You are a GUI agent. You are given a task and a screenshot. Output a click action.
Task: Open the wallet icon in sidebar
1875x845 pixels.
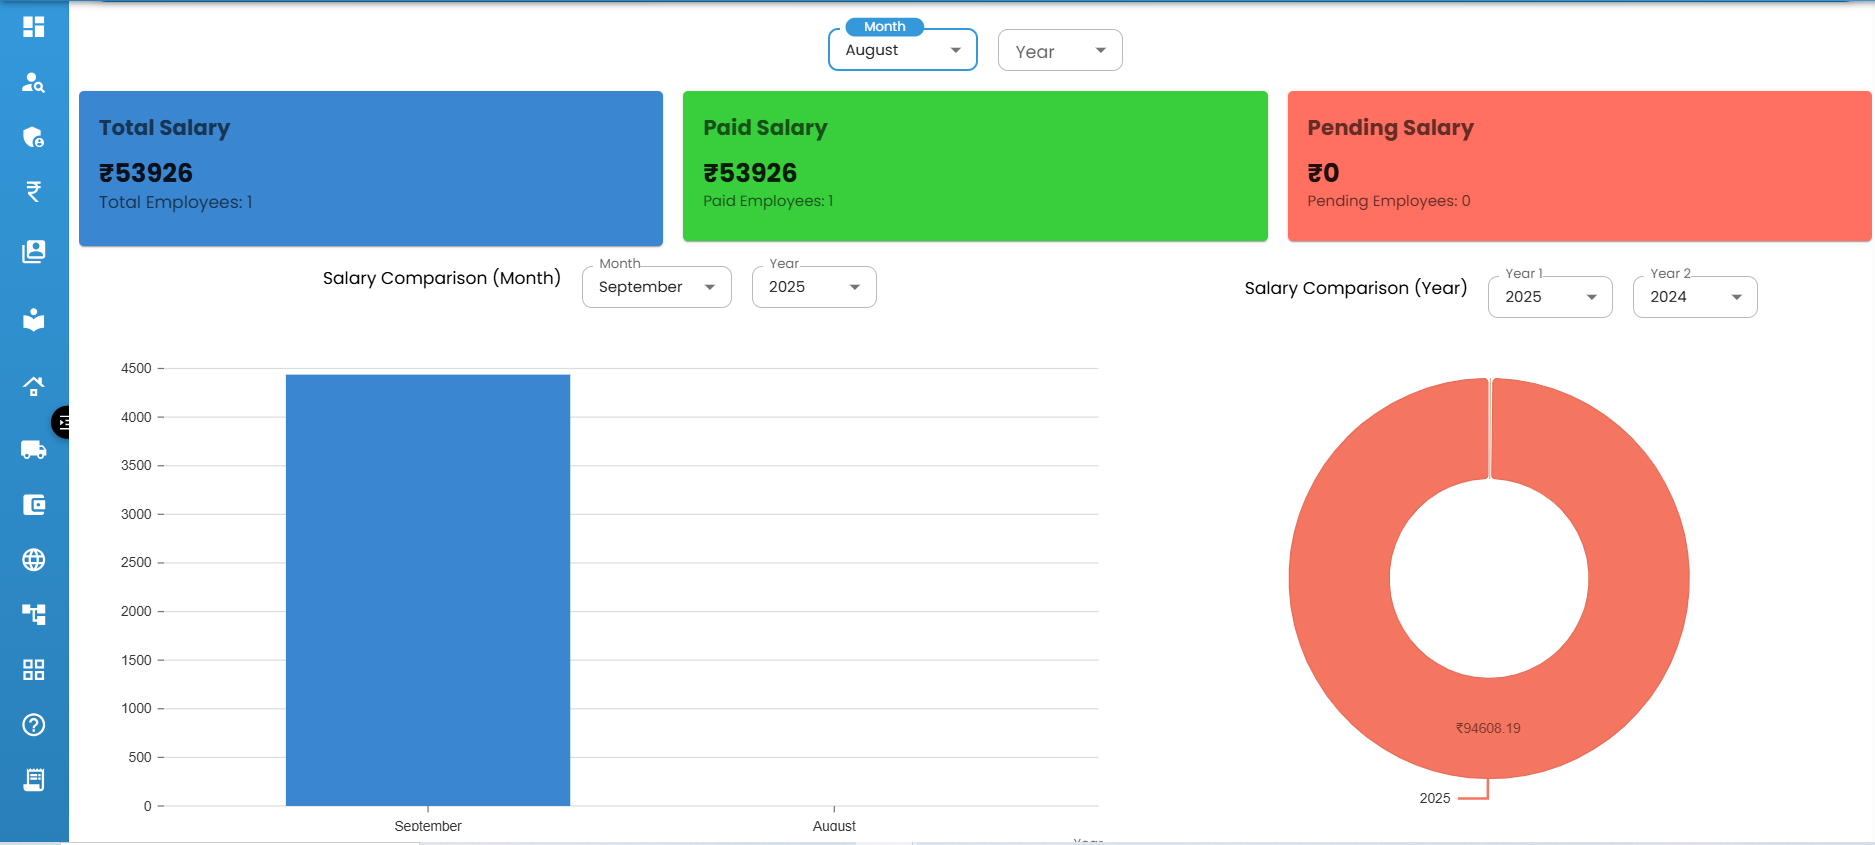34,505
